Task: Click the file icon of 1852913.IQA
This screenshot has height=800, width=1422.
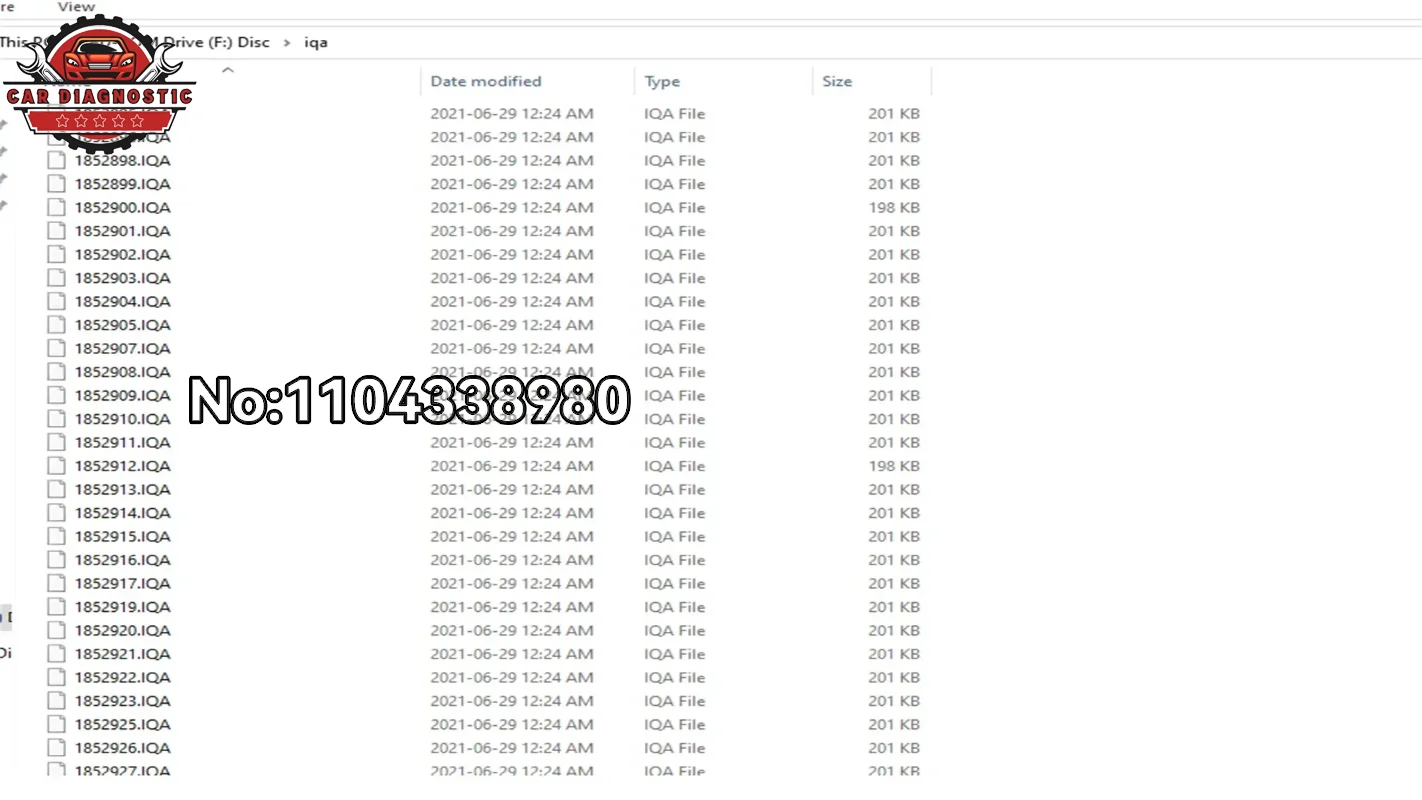Action: click(56, 489)
